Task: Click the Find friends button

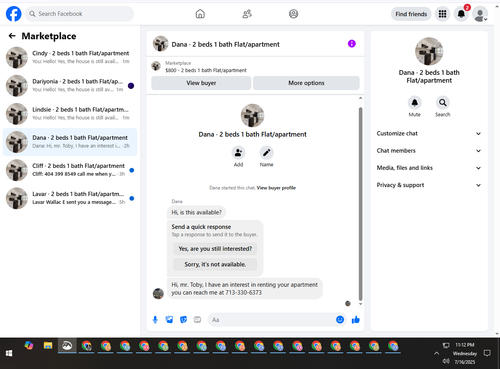Action: (x=411, y=14)
